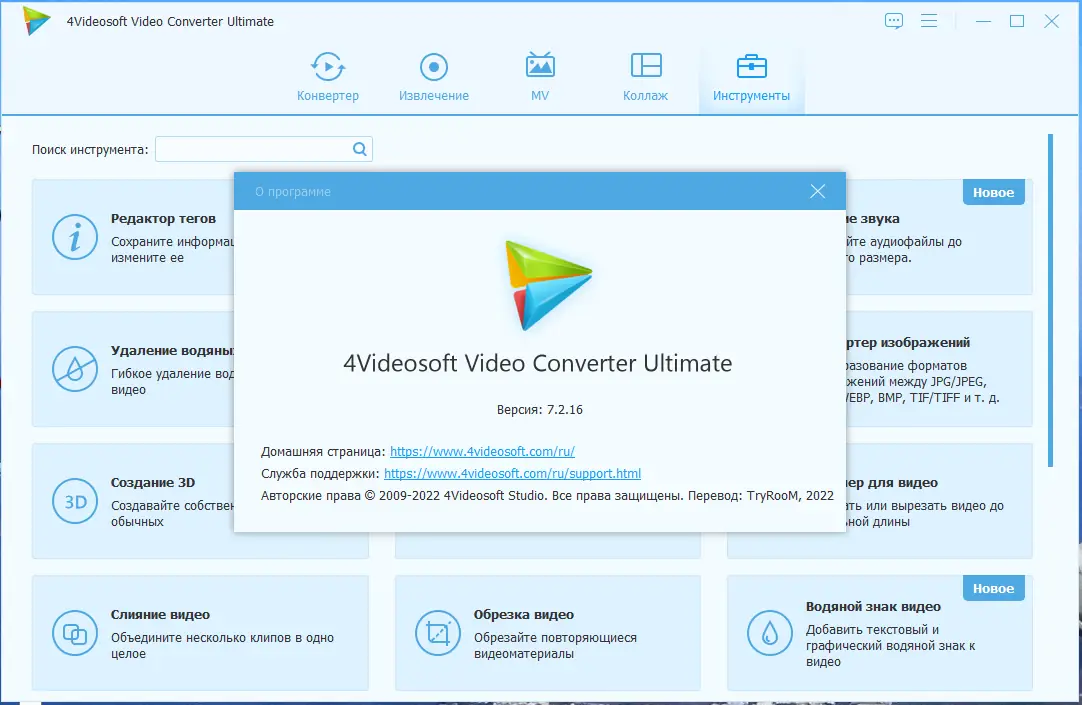
Task: Click the Создание 3D card title
Action: [x=153, y=483]
